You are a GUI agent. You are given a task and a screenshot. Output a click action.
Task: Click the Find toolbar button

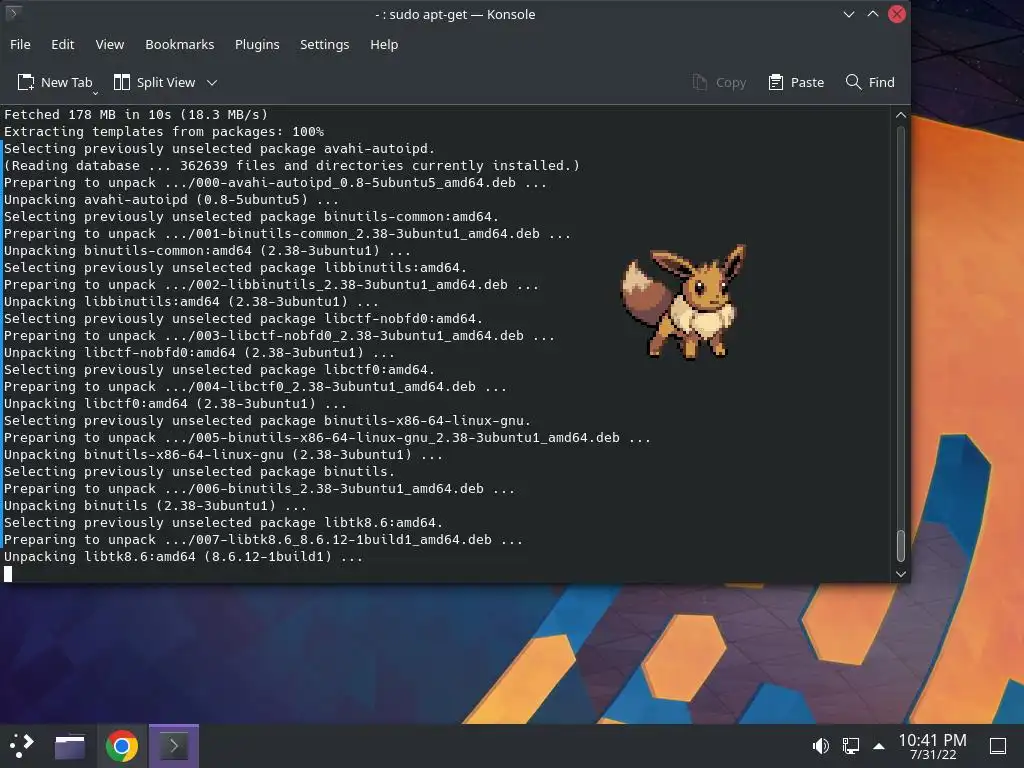click(870, 82)
